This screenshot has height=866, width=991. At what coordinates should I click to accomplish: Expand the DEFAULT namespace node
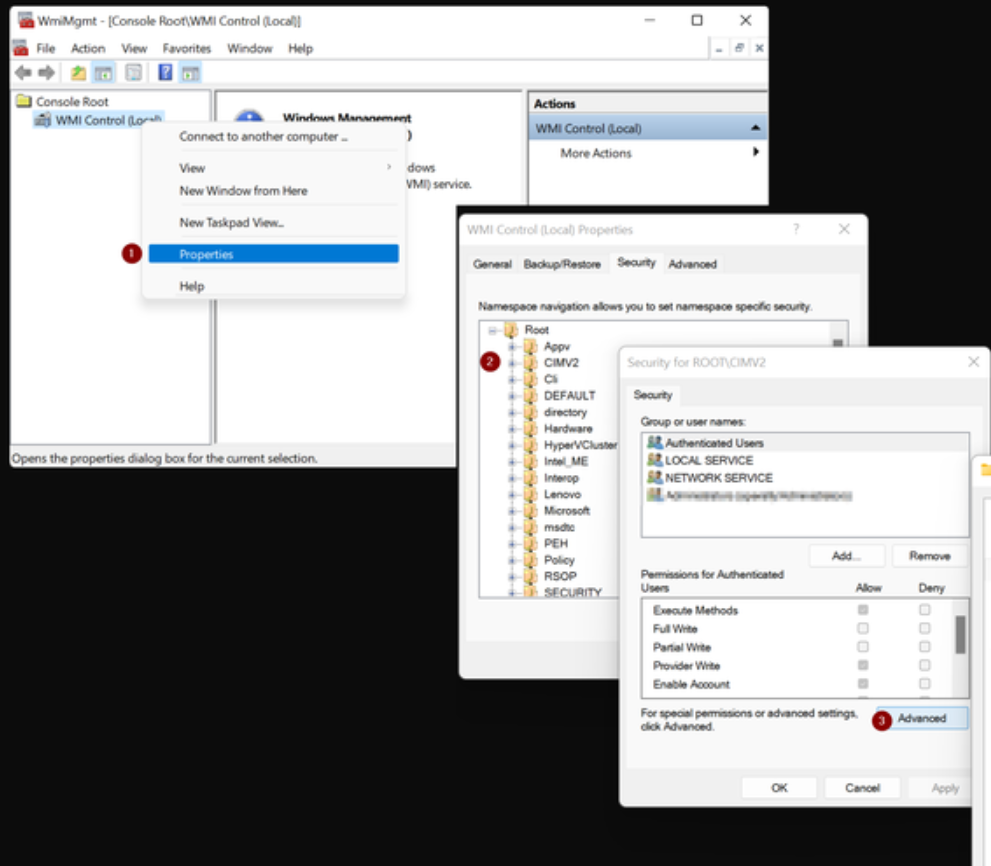(512, 396)
